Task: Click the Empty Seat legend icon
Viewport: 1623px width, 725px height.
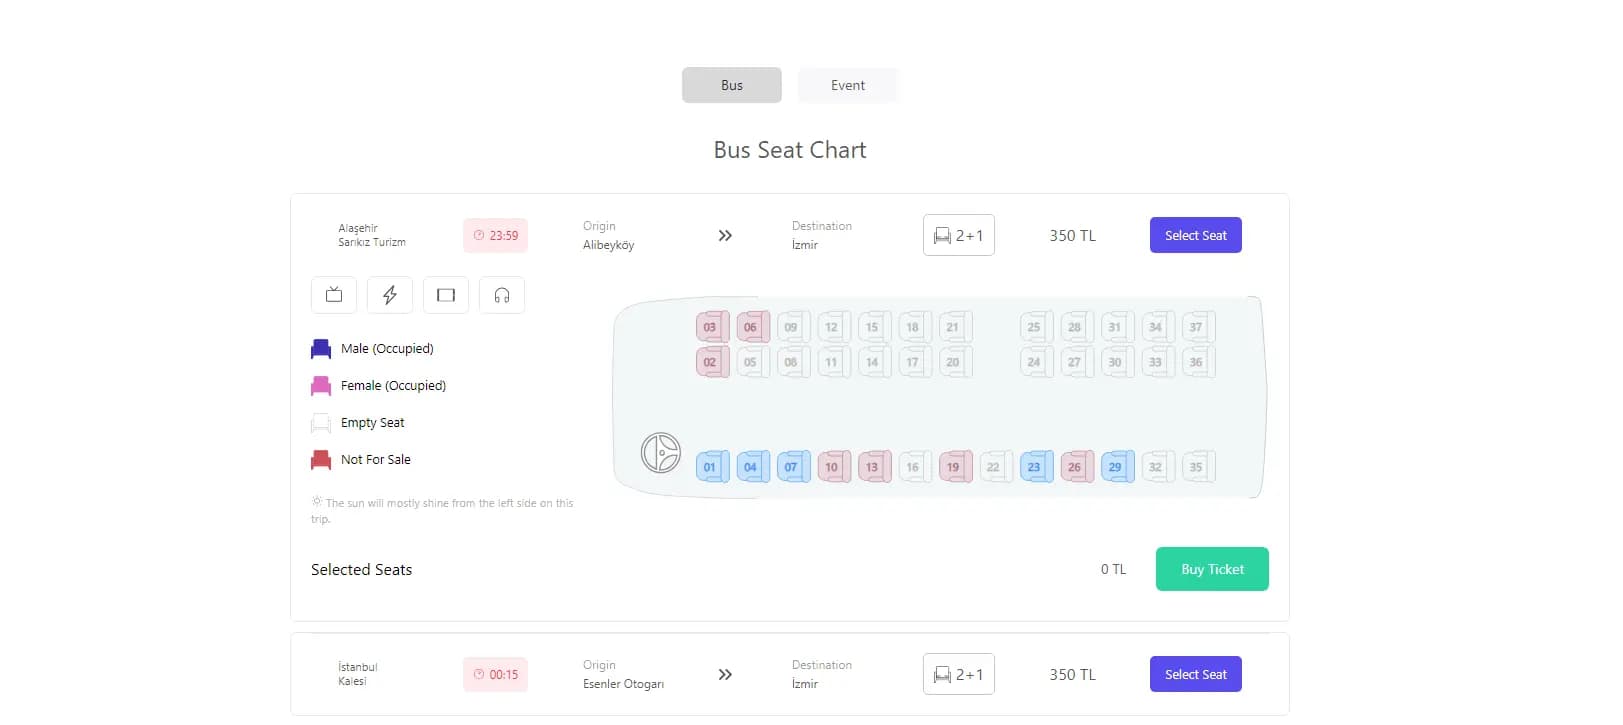Action: tap(321, 423)
